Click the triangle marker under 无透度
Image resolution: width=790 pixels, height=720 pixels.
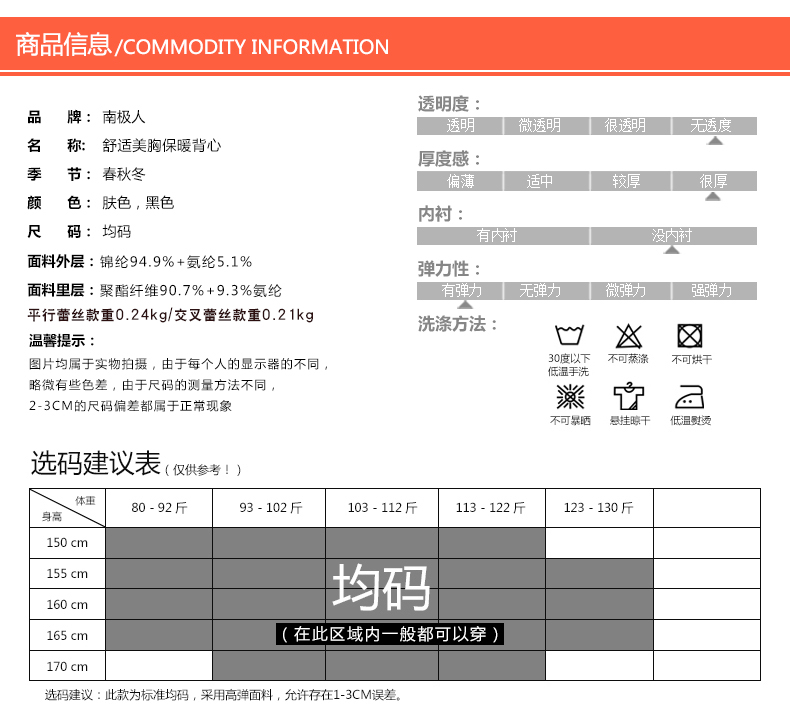click(714, 141)
